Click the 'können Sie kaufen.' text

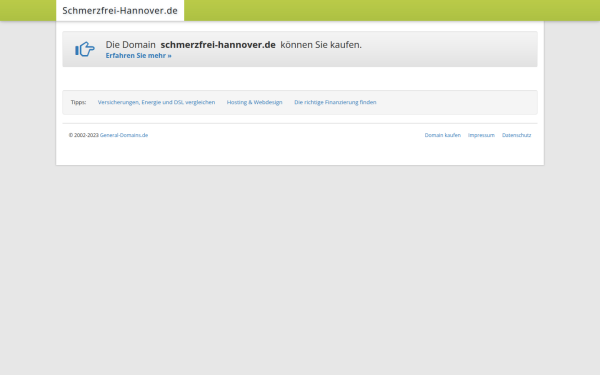click(x=321, y=45)
